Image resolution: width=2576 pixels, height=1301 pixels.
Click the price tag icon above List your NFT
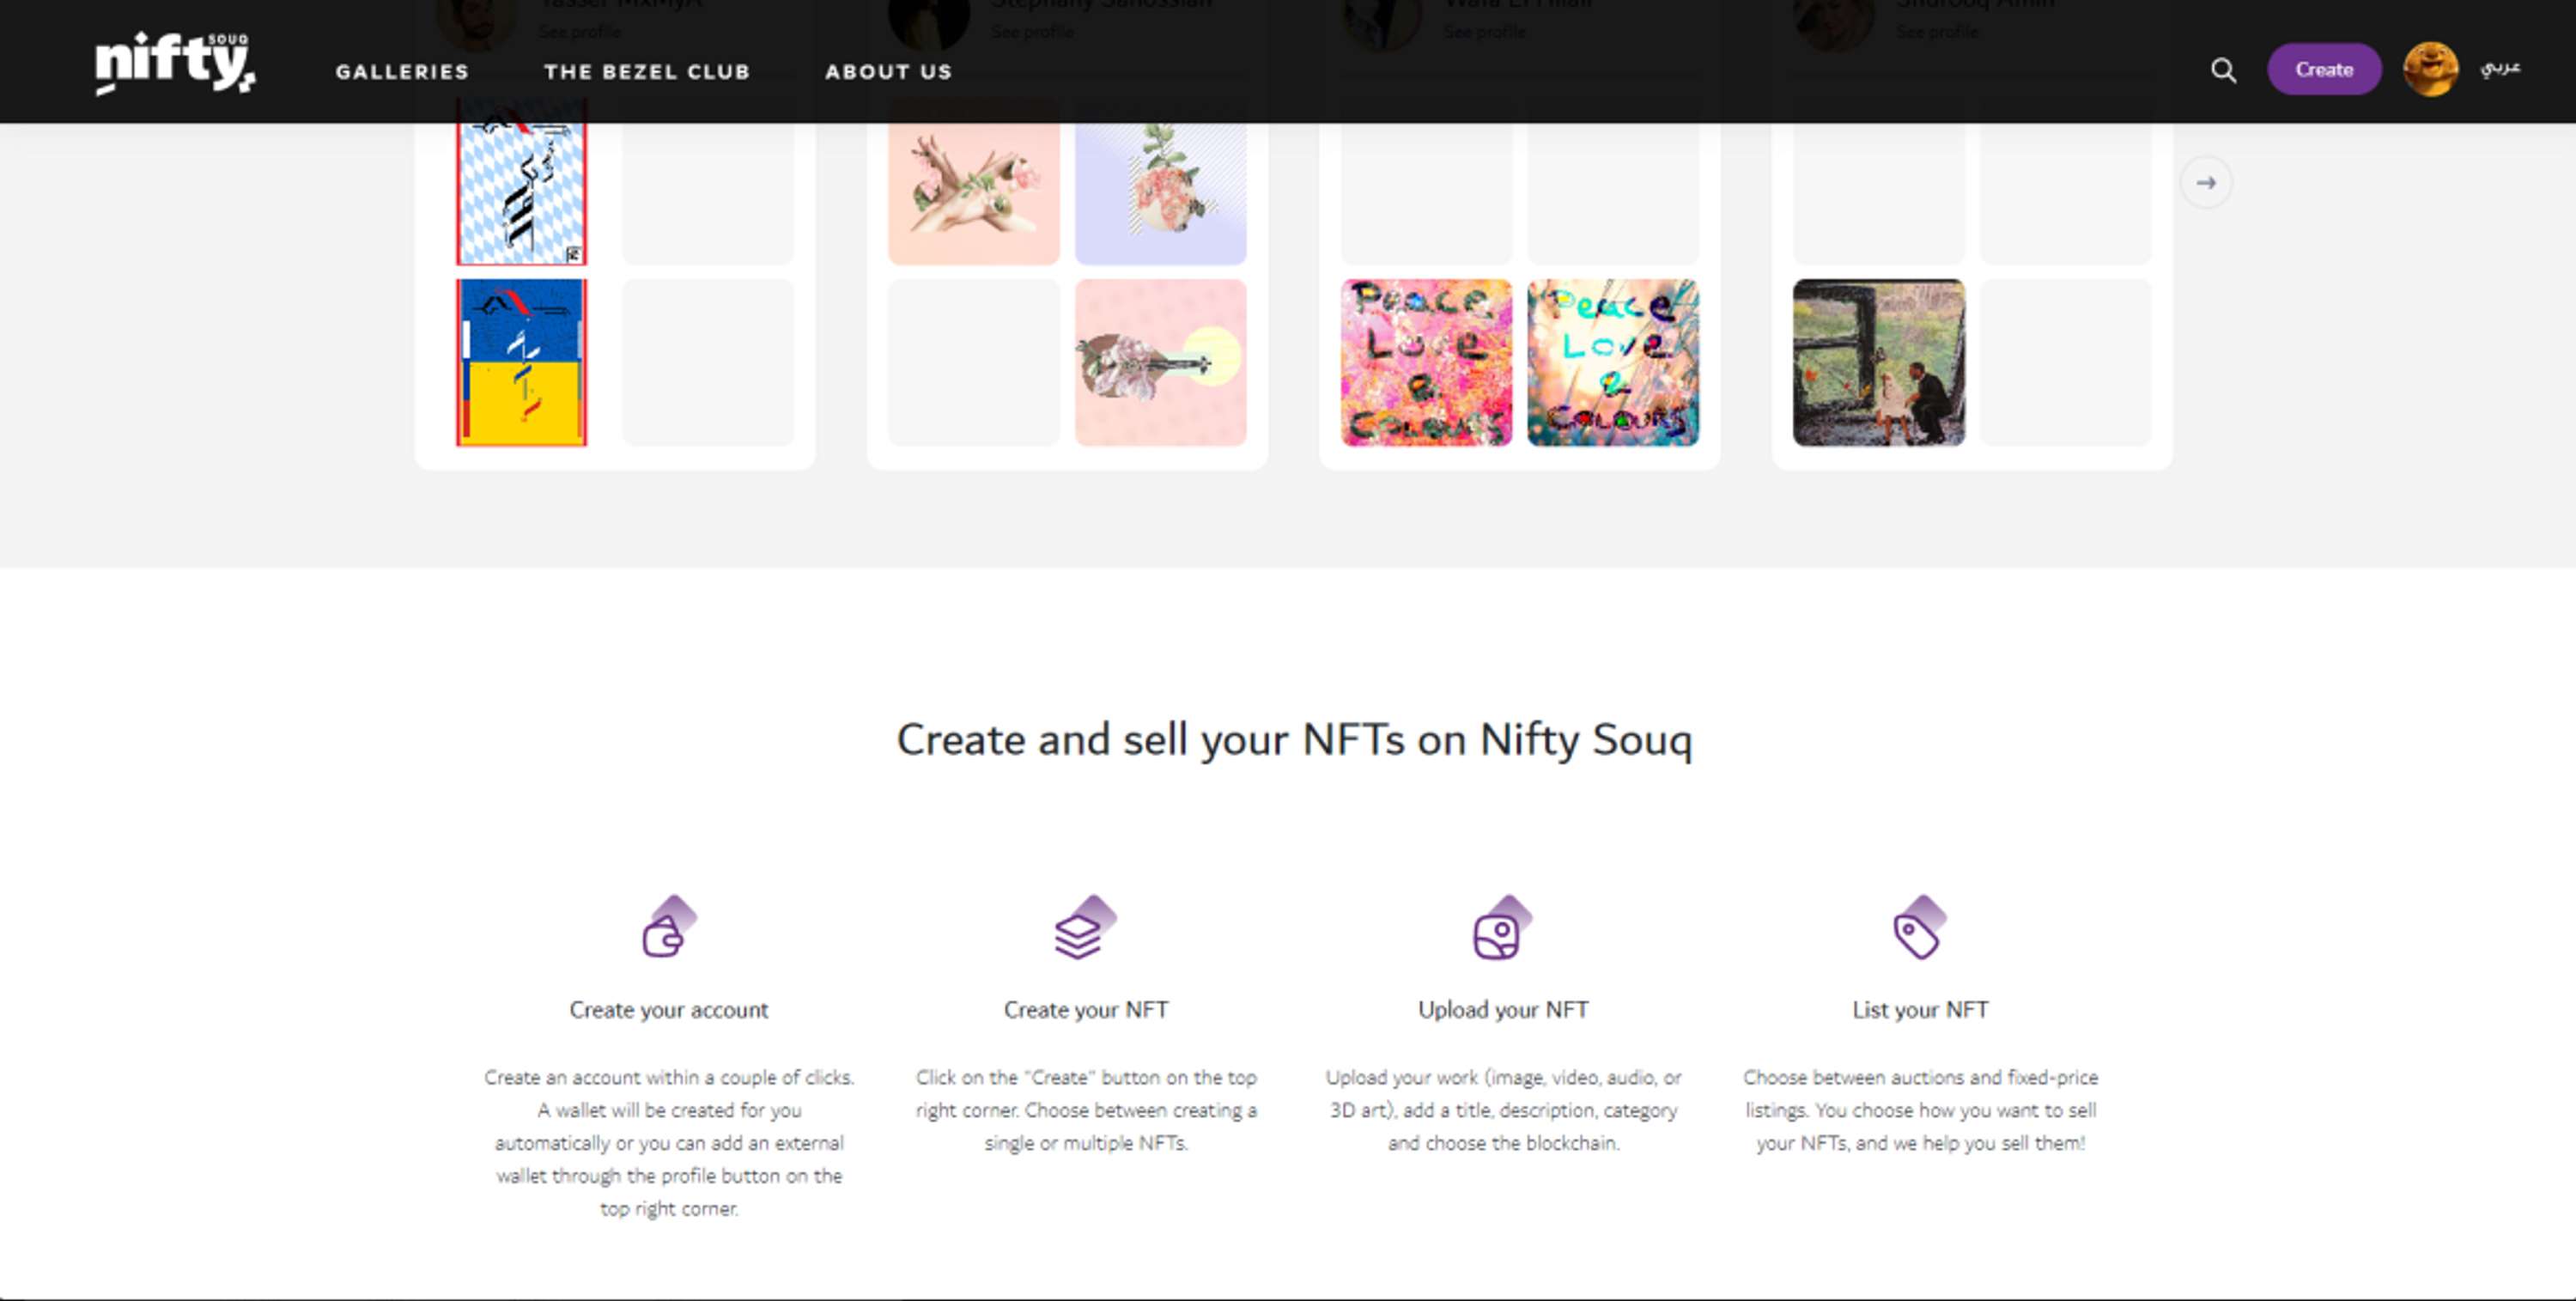tap(1919, 927)
